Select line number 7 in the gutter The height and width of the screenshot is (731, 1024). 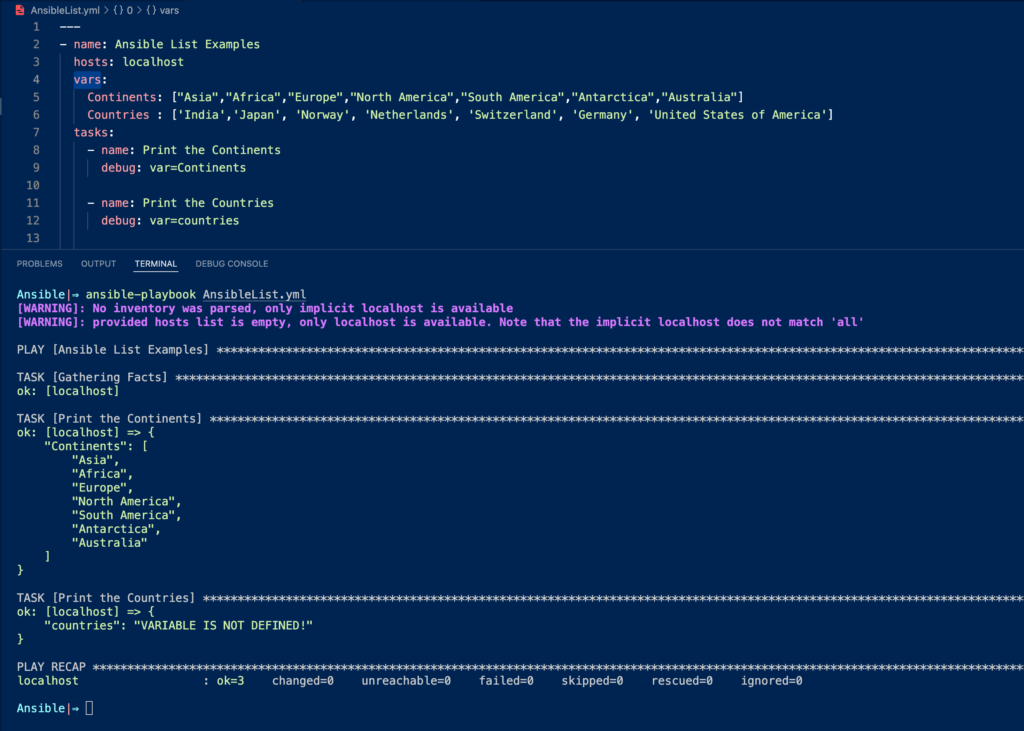[36, 131]
